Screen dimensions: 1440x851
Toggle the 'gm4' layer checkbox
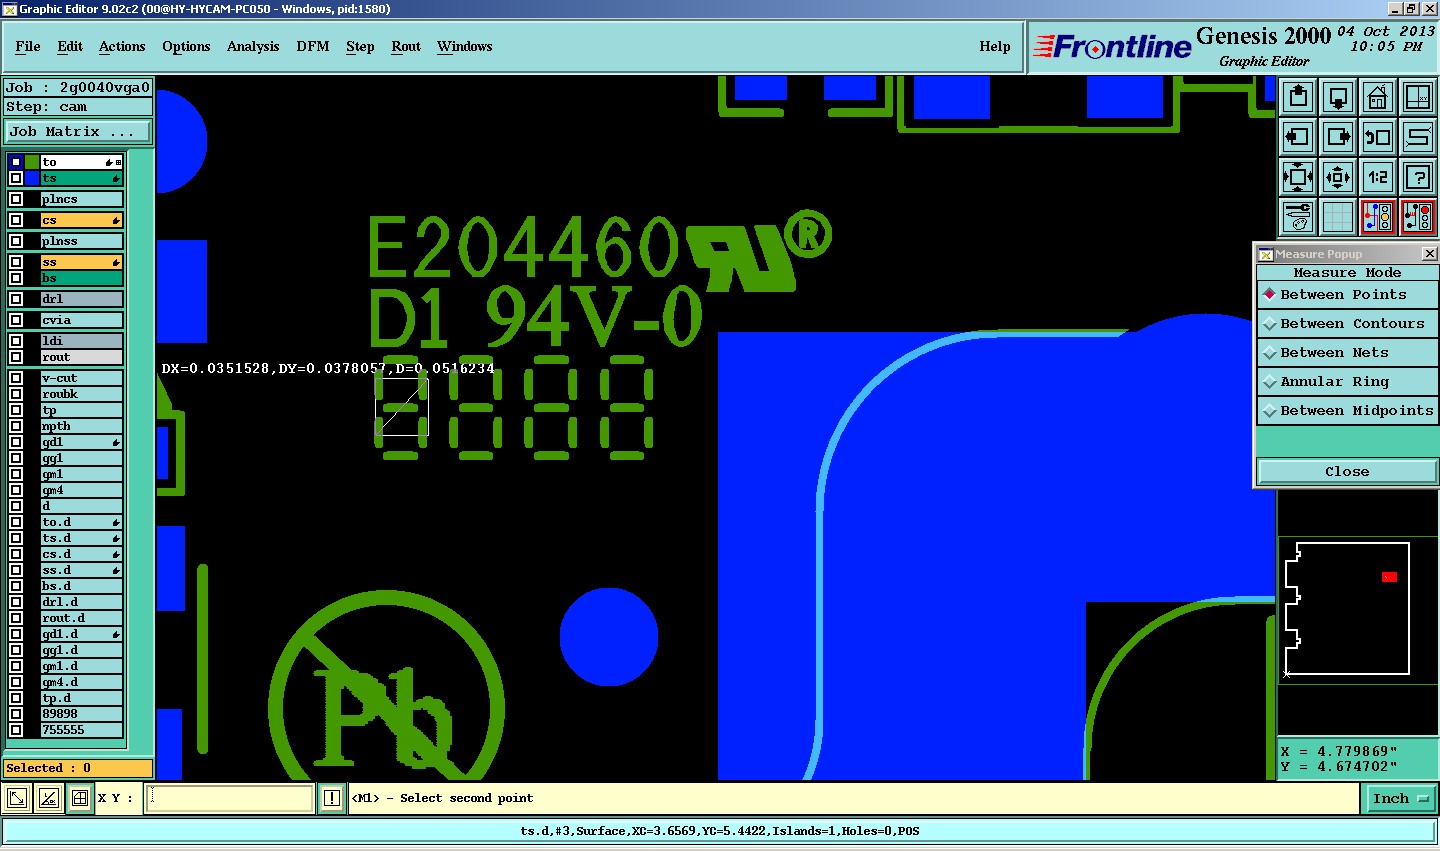(16, 490)
